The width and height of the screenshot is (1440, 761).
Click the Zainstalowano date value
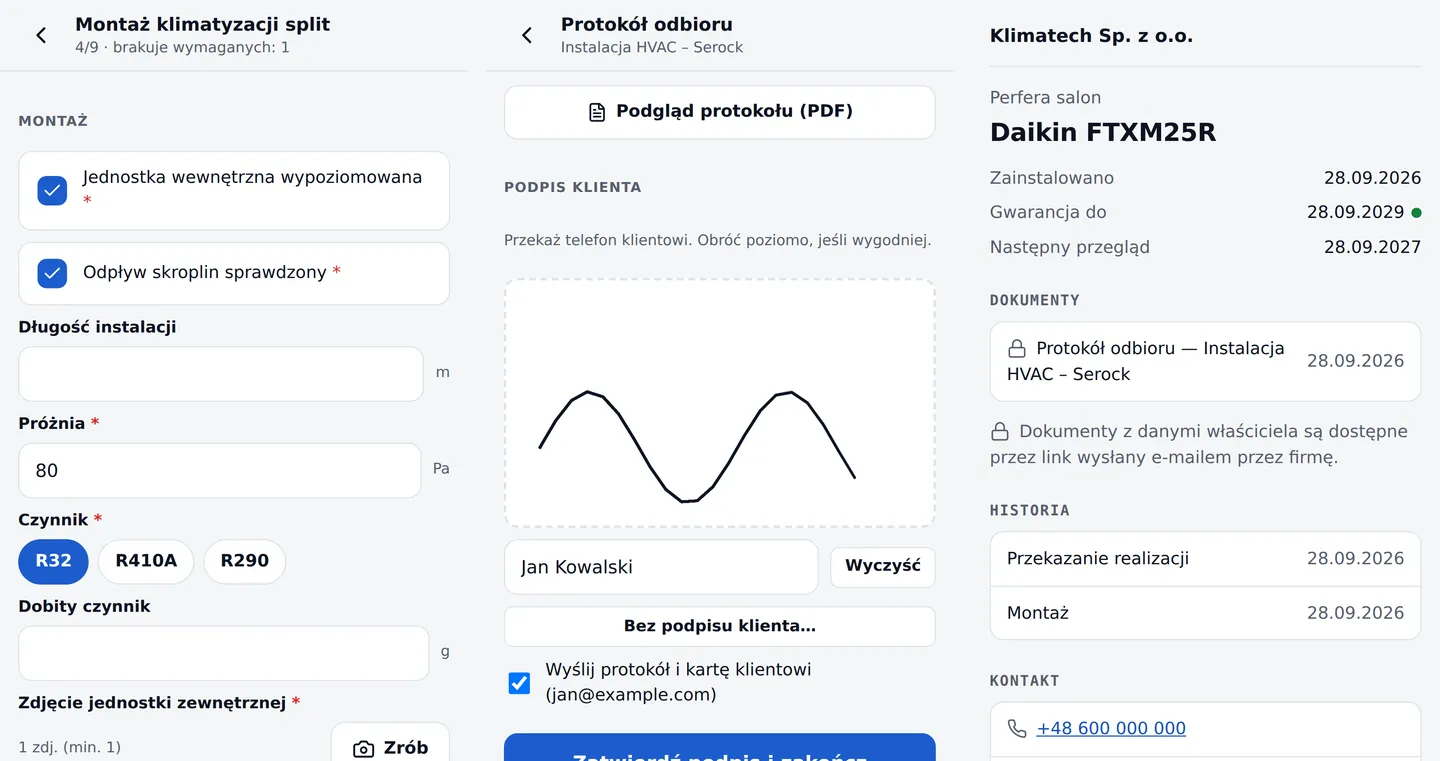pyautogui.click(x=1372, y=178)
